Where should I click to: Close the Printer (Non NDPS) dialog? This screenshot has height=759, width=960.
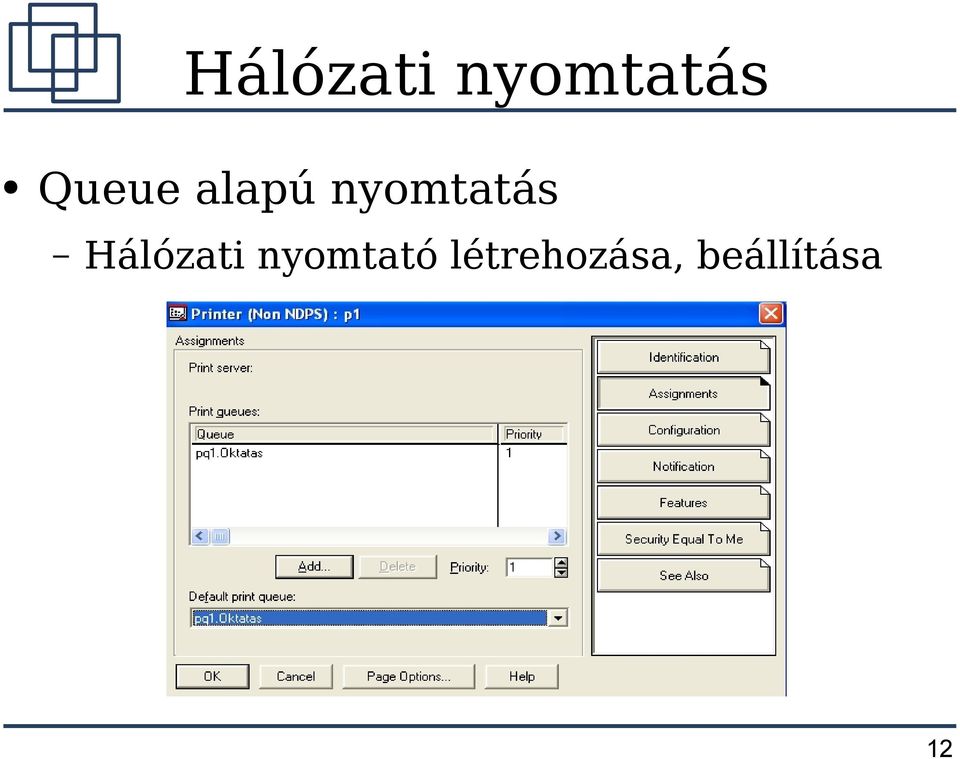770,313
